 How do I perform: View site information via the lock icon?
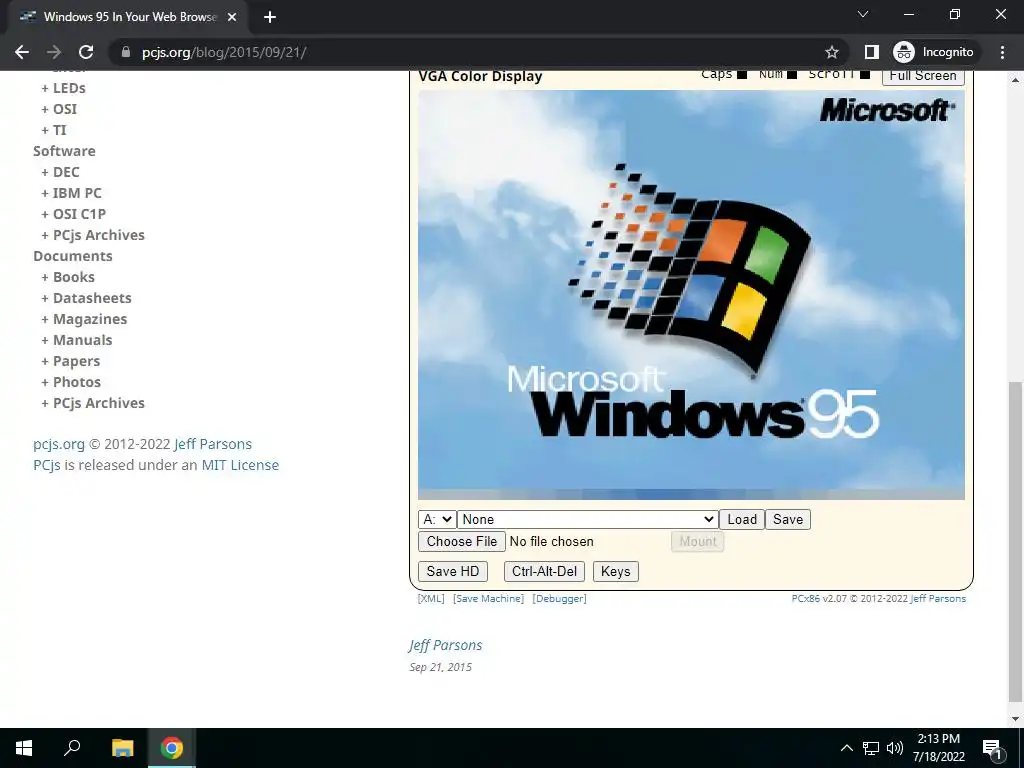(x=126, y=52)
